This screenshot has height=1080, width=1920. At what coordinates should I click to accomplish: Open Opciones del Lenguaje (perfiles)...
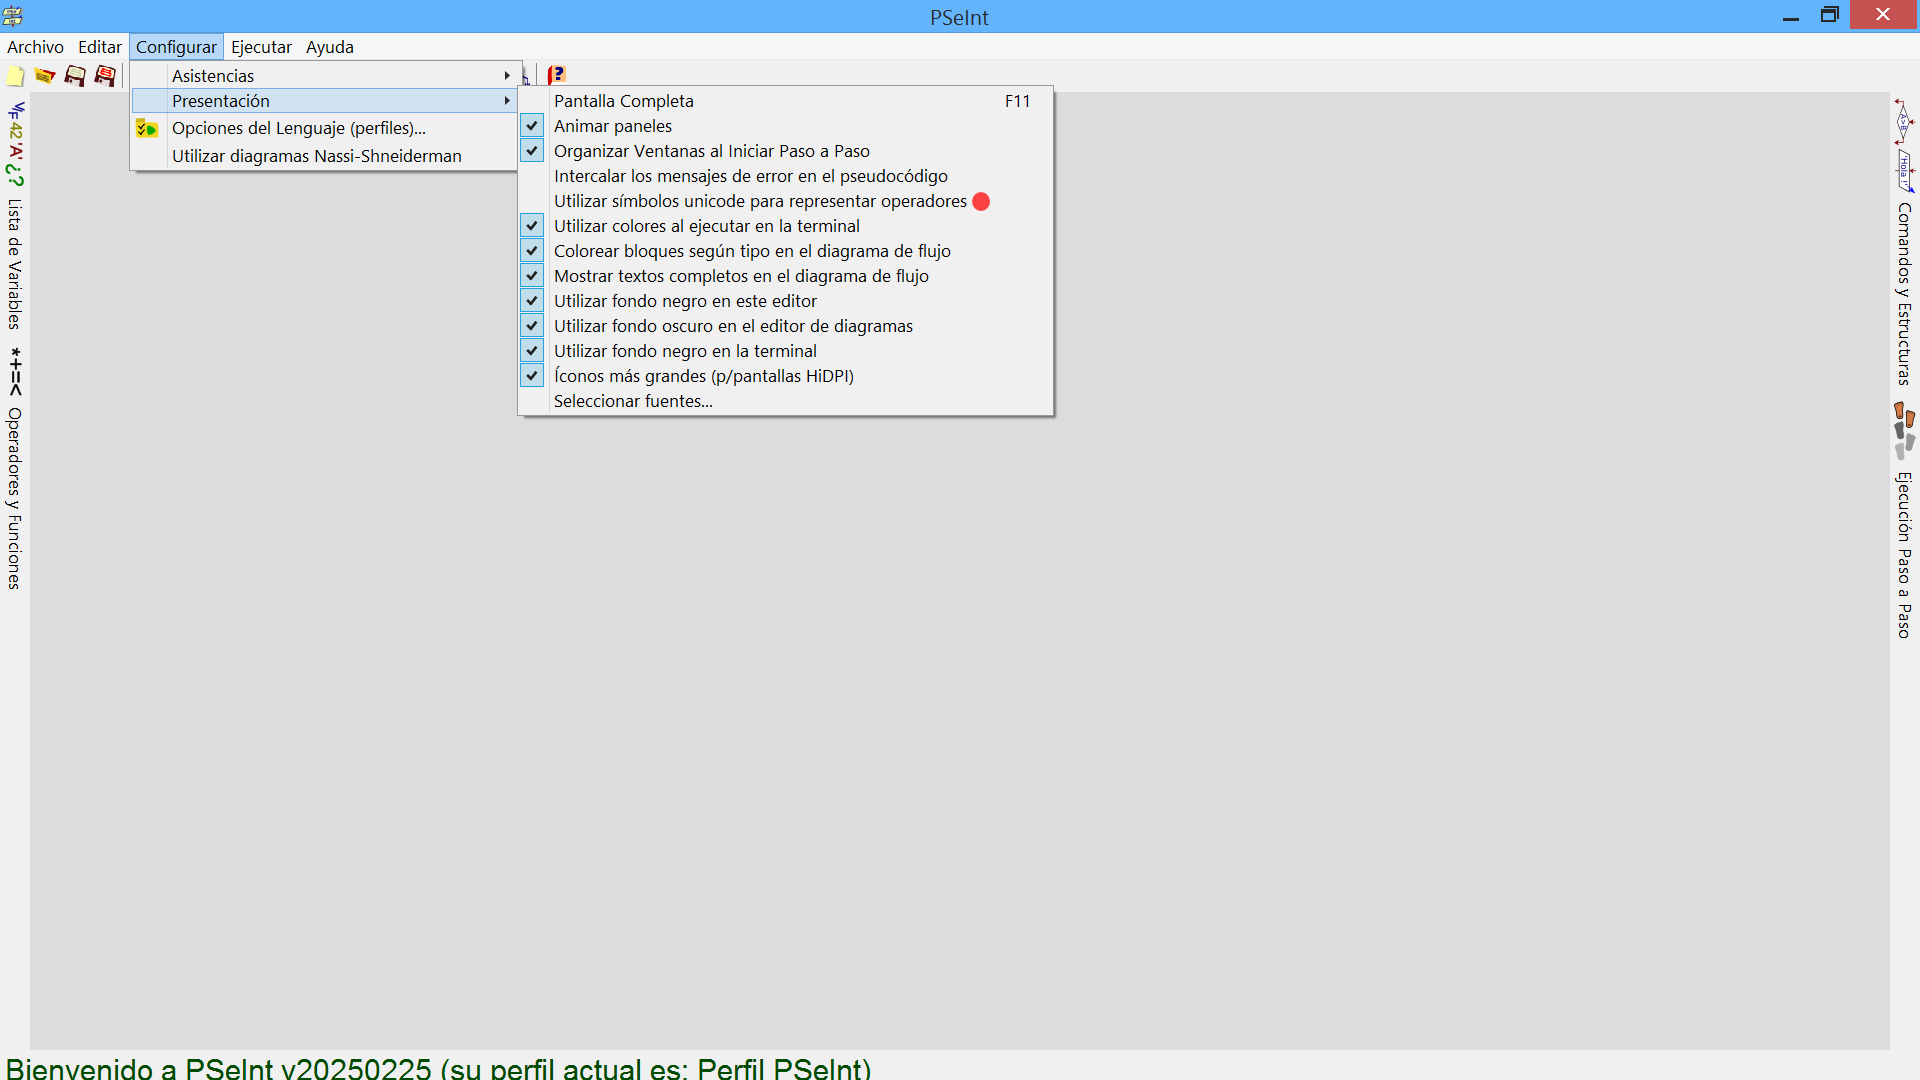298,128
